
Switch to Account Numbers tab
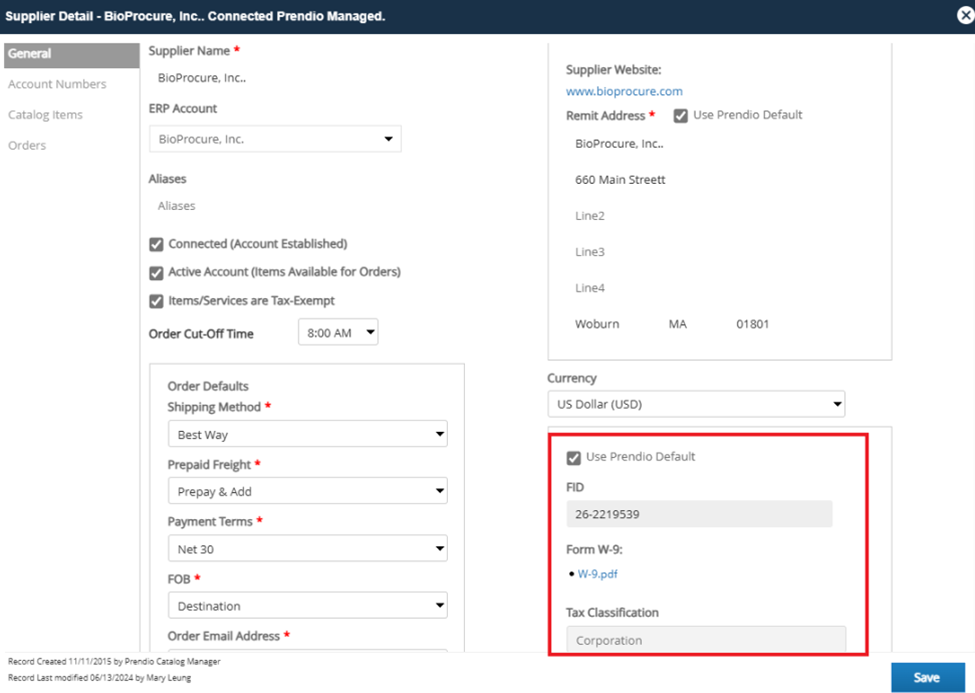click(57, 84)
